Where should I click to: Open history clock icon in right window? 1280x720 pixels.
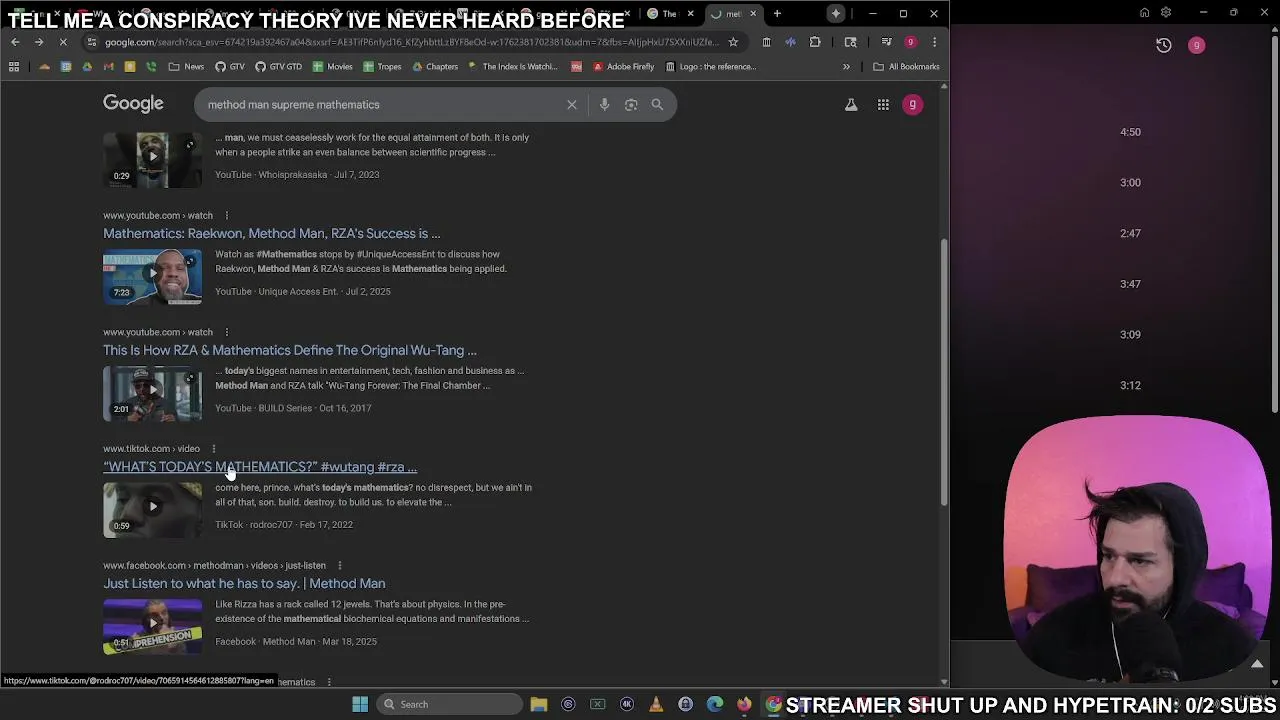click(x=1164, y=45)
